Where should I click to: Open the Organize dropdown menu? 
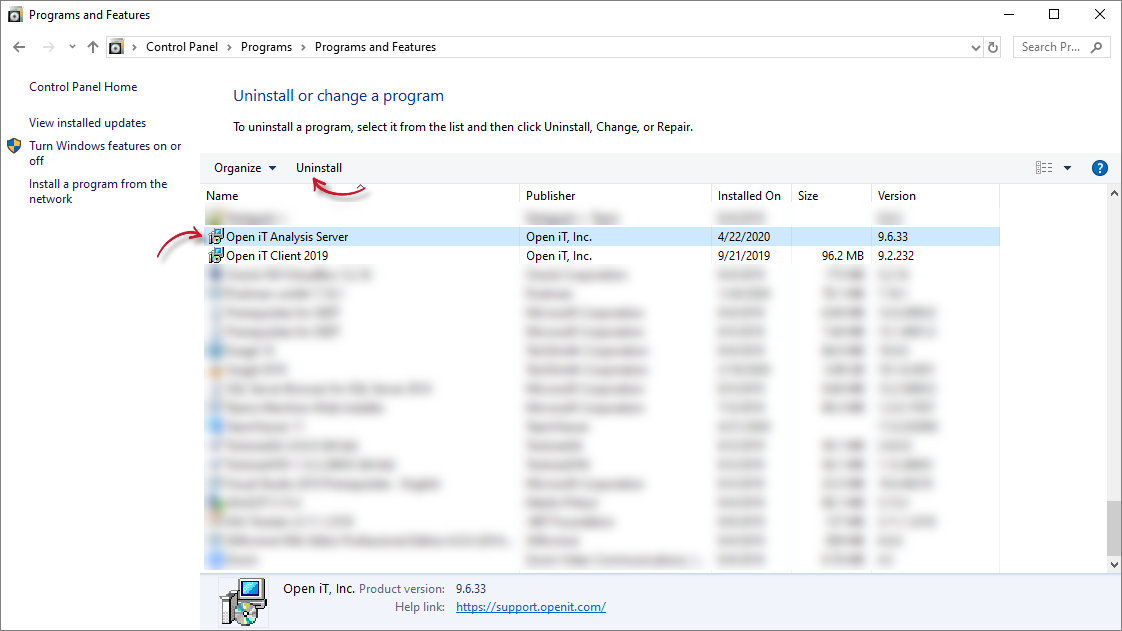pos(244,167)
